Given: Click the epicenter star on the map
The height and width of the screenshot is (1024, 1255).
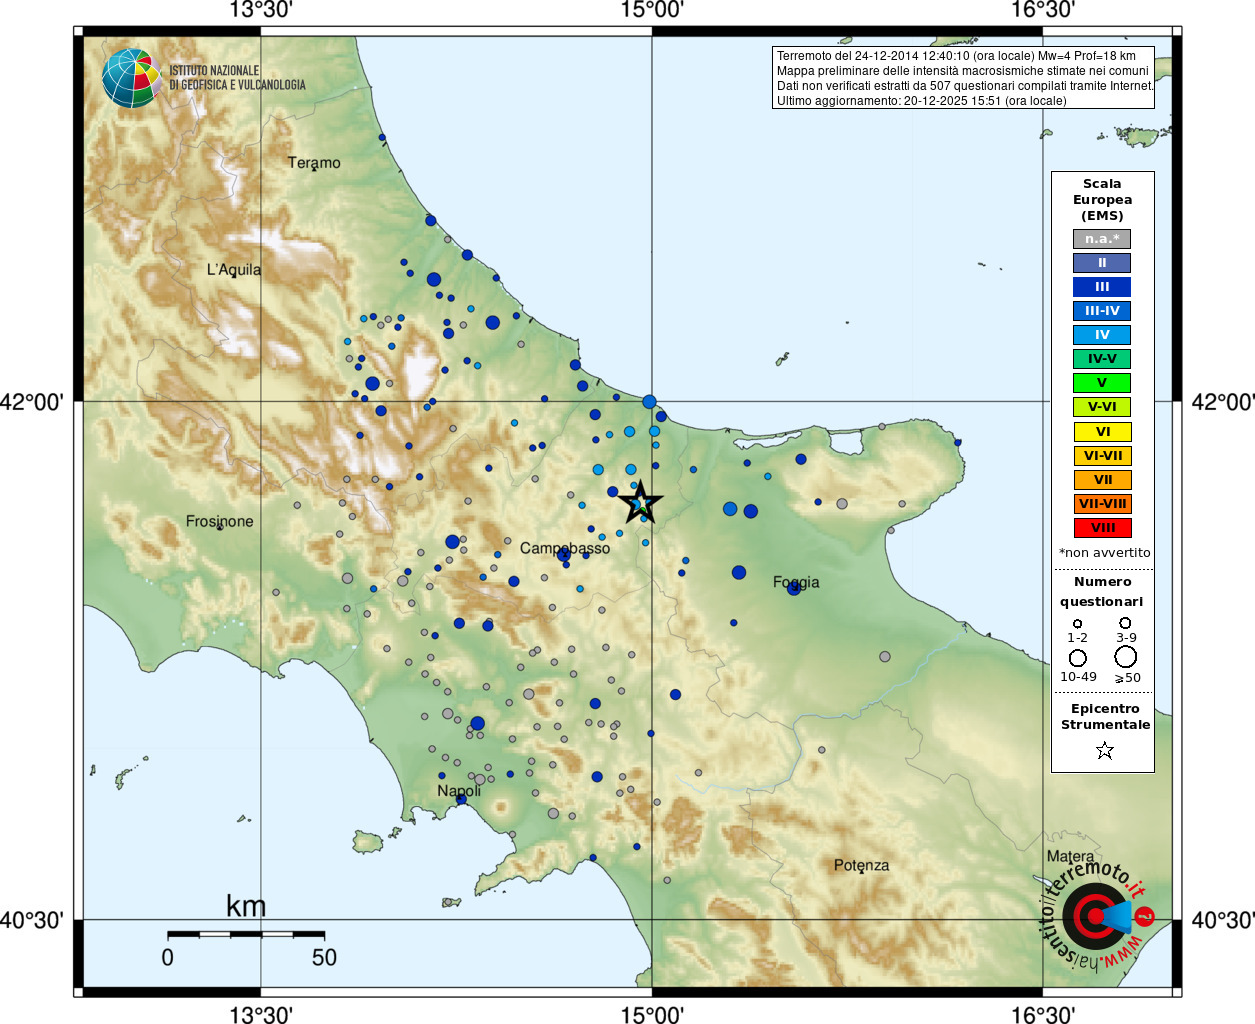Looking at the screenshot, I should [x=640, y=502].
